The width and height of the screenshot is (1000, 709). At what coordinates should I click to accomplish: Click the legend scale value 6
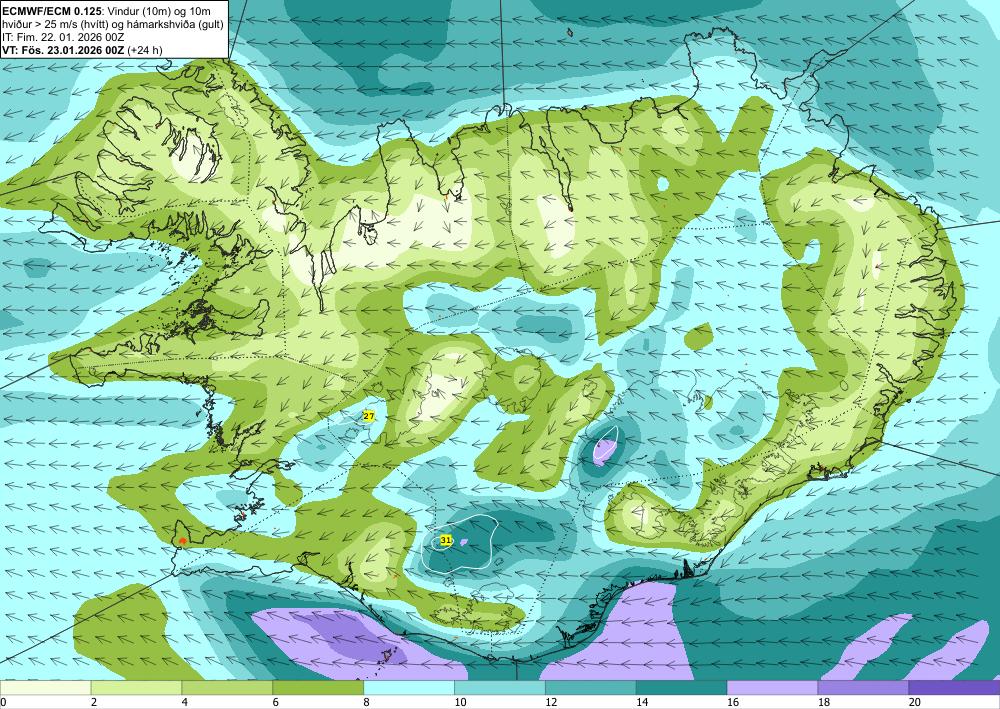pyautogui.click(x=276, y=702)
